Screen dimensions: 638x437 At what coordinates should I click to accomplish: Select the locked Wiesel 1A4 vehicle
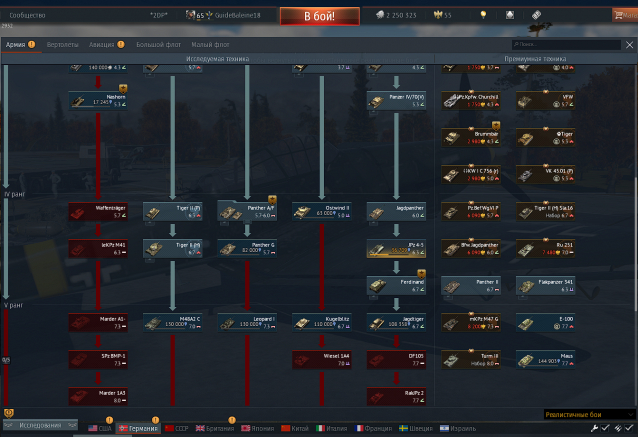click(322, 360)
